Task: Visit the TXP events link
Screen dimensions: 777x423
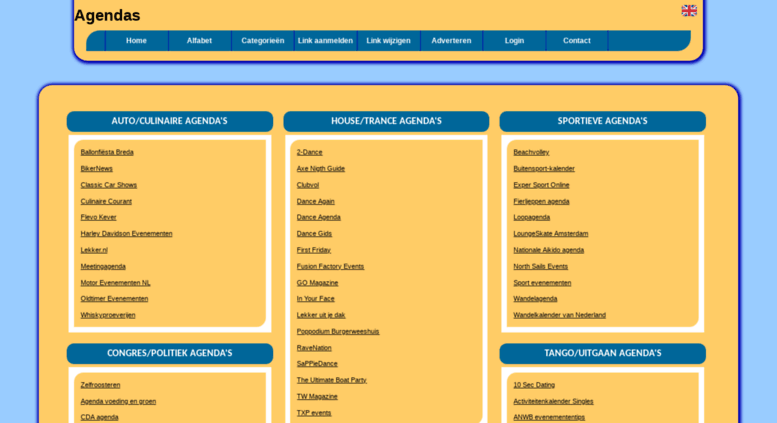Action: [314, 412]
